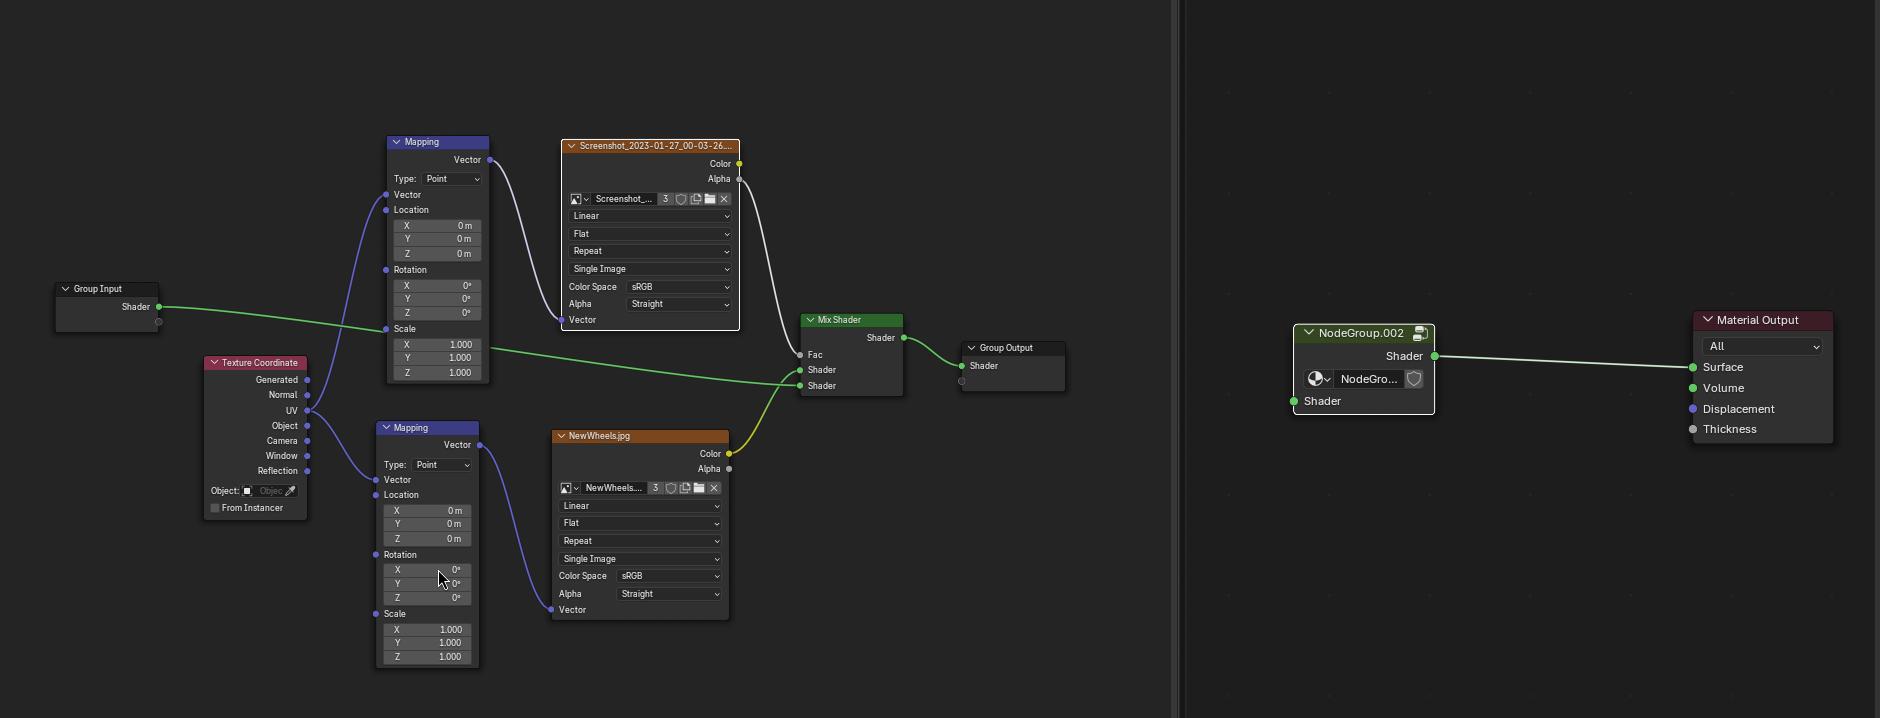This screenshot has width=1880, height=718.
Task: Toggle fake user shield on NewWheels node
Action: 671,488
